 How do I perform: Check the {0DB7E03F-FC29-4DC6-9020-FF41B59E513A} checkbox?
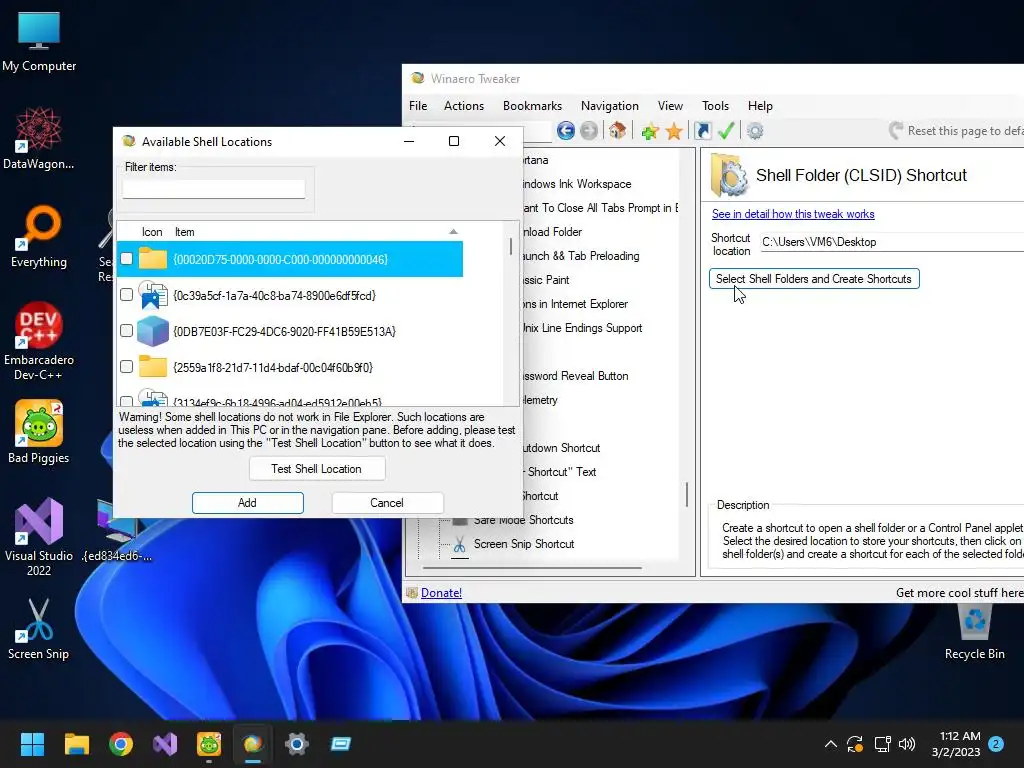tap(127, 330)
